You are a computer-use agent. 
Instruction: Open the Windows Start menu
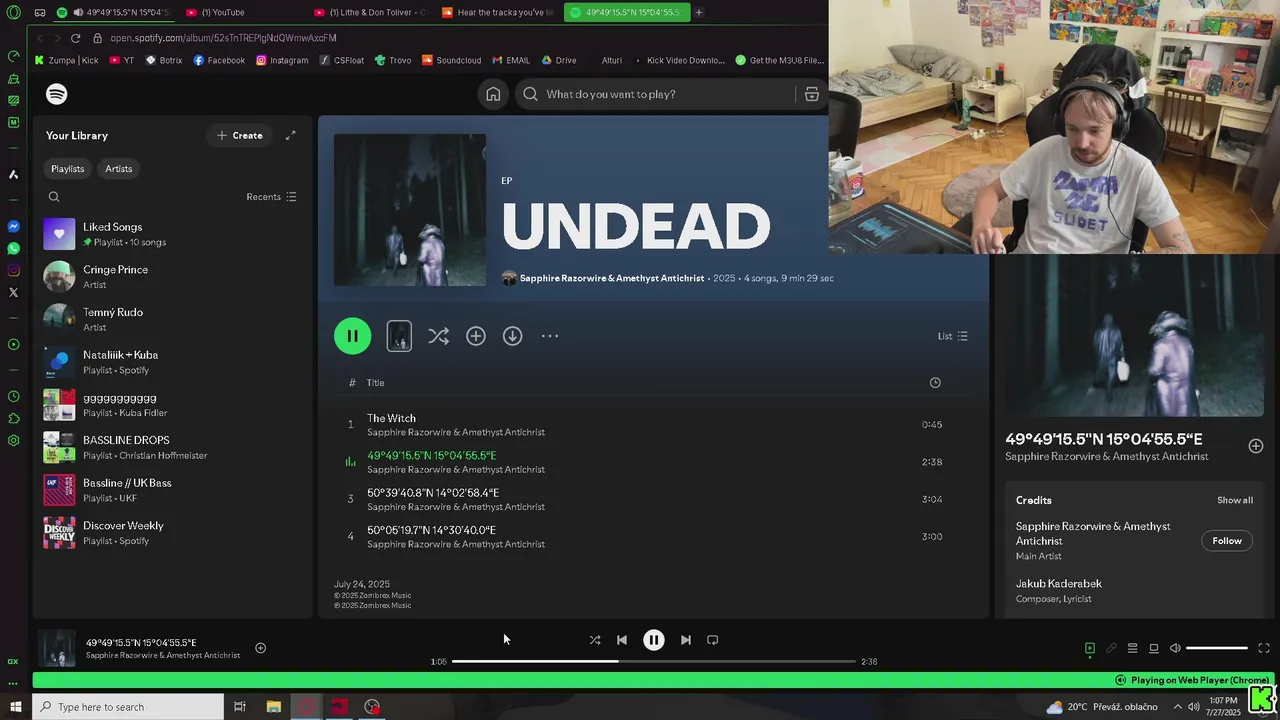click(x=15, y=707)
